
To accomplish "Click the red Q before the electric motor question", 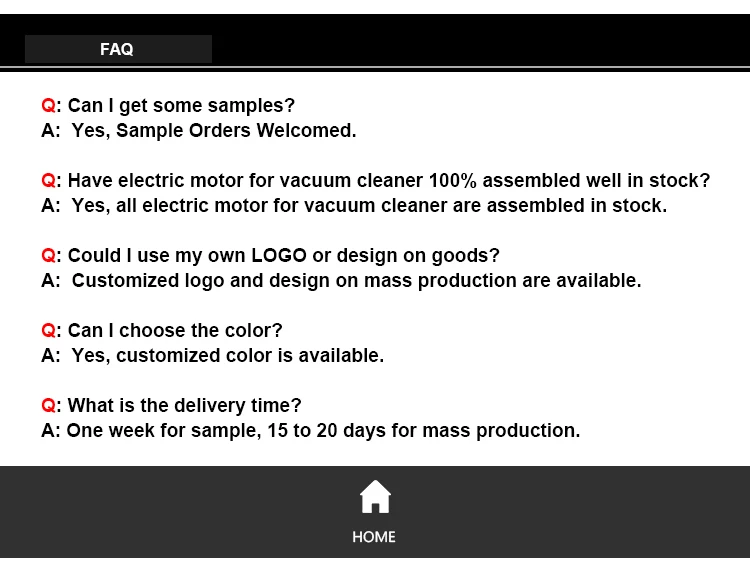I will (48, 181).
